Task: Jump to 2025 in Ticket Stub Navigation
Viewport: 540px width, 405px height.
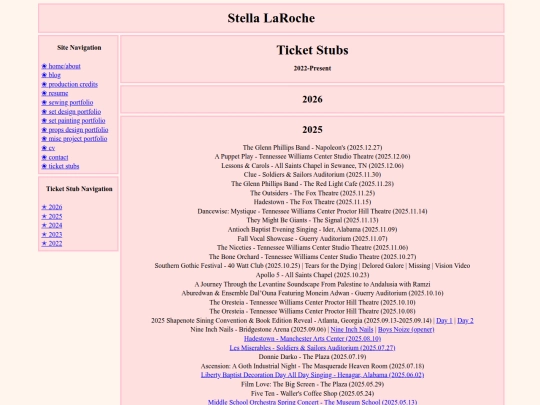Action: 52,216
